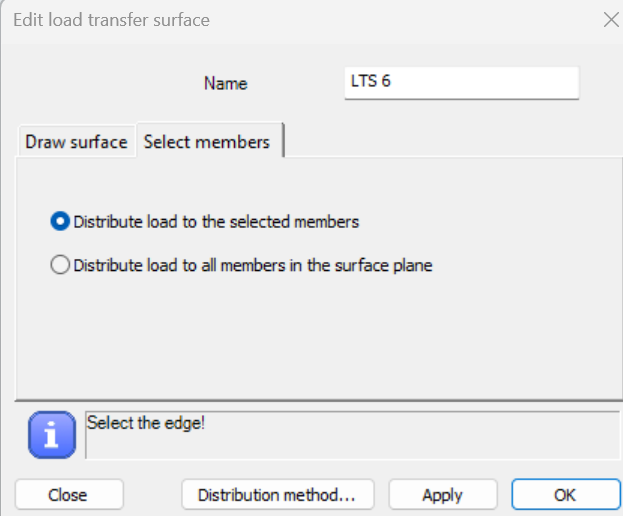This screenshot has width=623, height=516.
Task: Click the empty space left of the Name label
Action: [x=100, y=84]
